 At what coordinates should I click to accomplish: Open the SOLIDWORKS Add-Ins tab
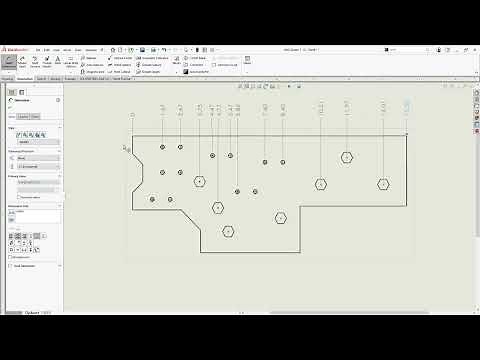(x=95, y=79)
